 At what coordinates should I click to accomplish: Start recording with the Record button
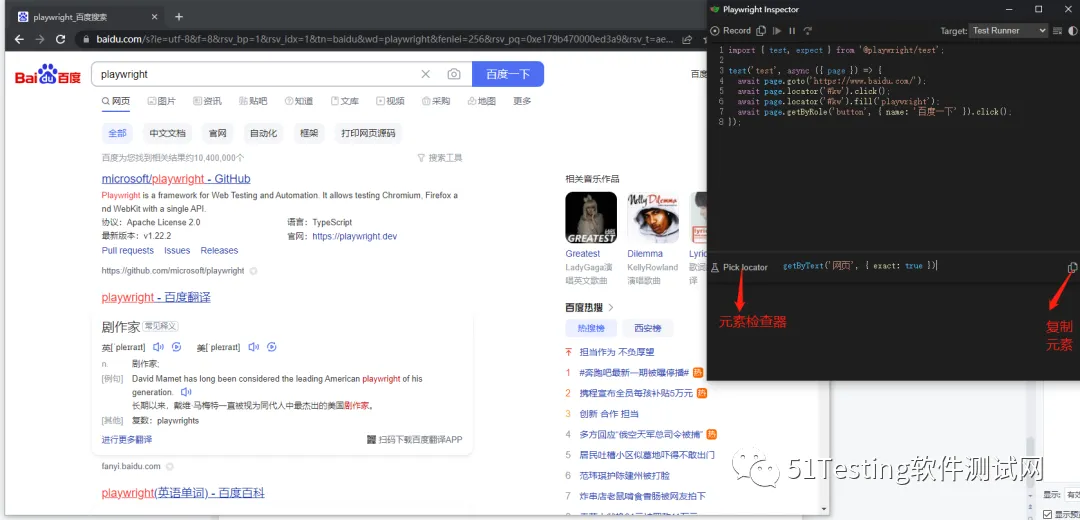click(x=731, y=30)
